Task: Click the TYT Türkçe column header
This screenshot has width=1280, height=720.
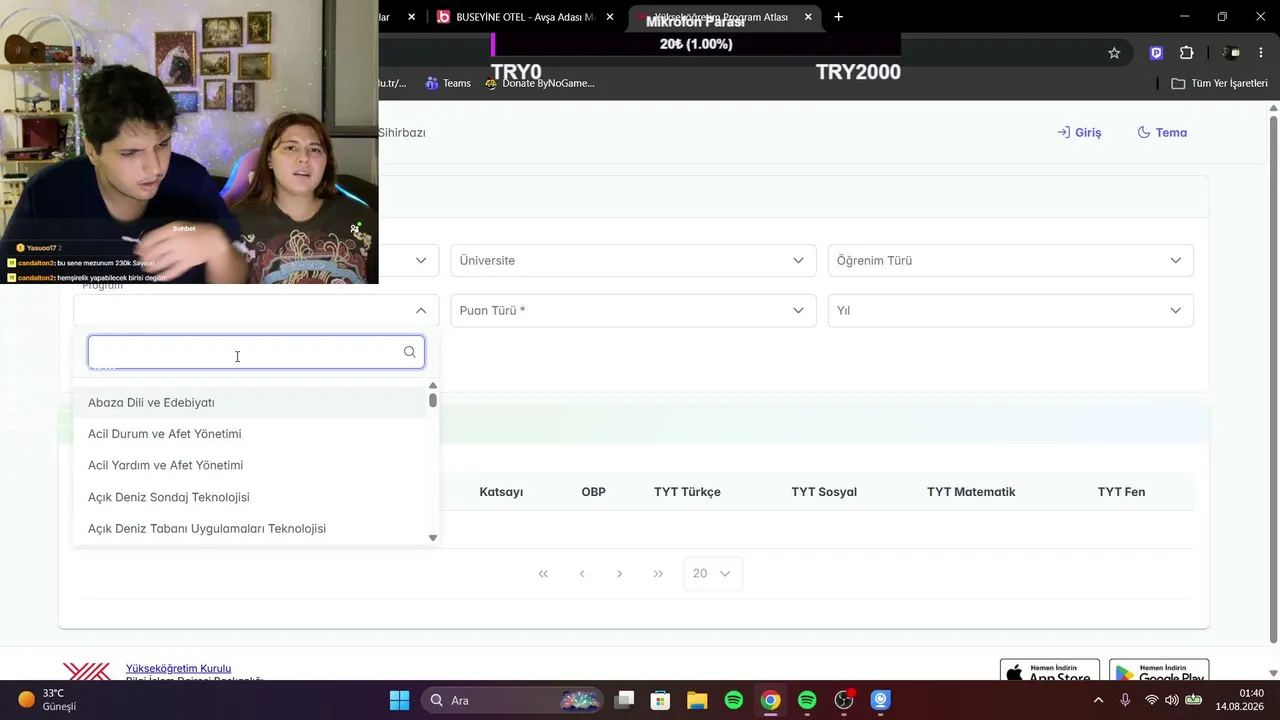Action: (687, 492)
